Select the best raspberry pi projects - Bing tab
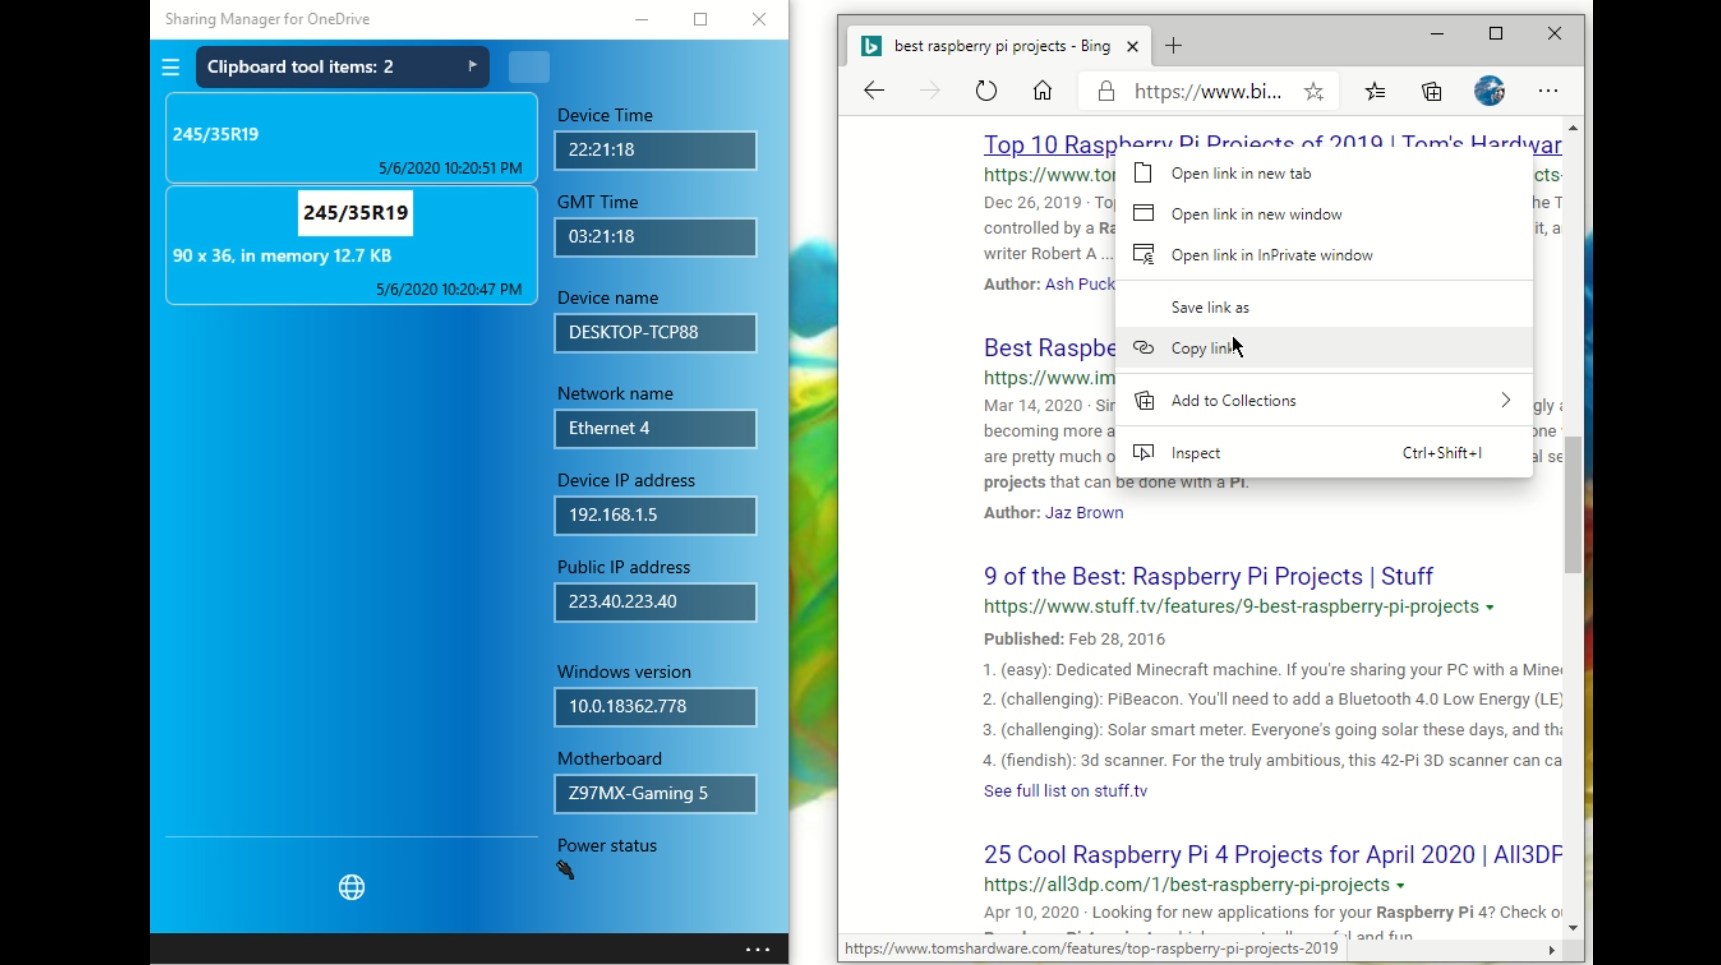Image resolution: width=1721 pixels, height=965 pixels. (x=1000, y=46)
